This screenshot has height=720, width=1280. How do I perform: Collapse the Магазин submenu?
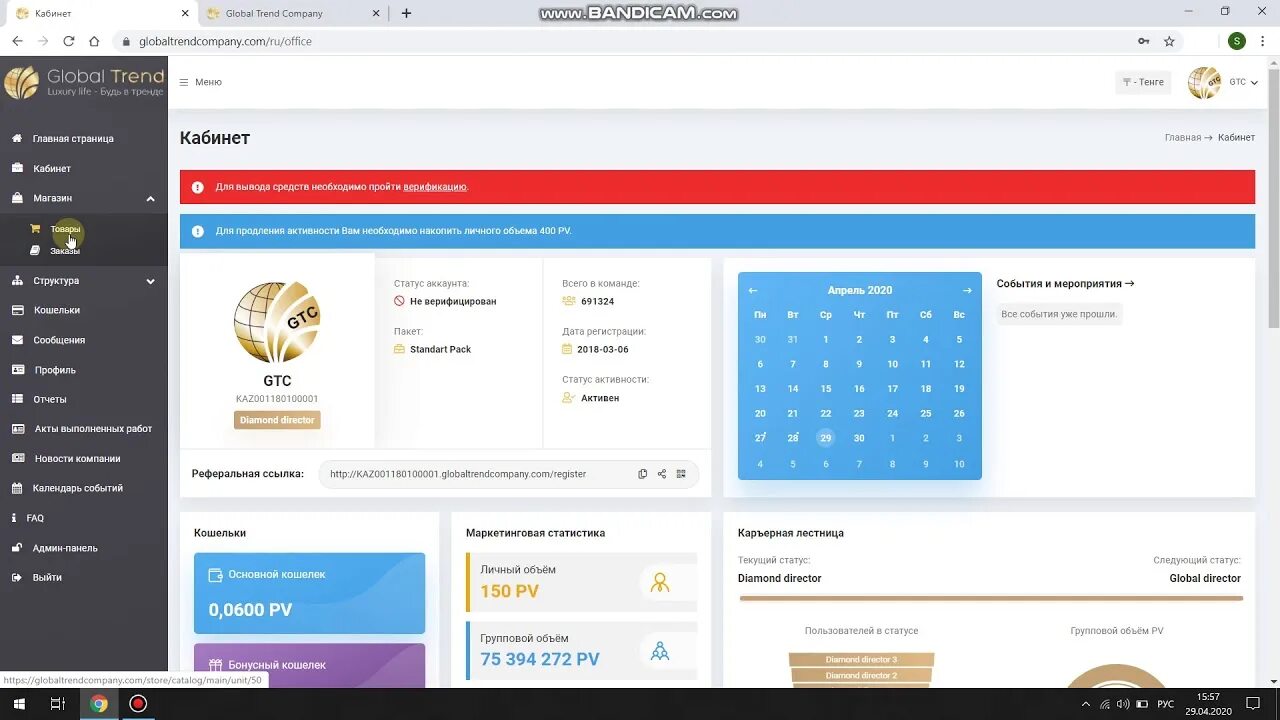point(150,199)
